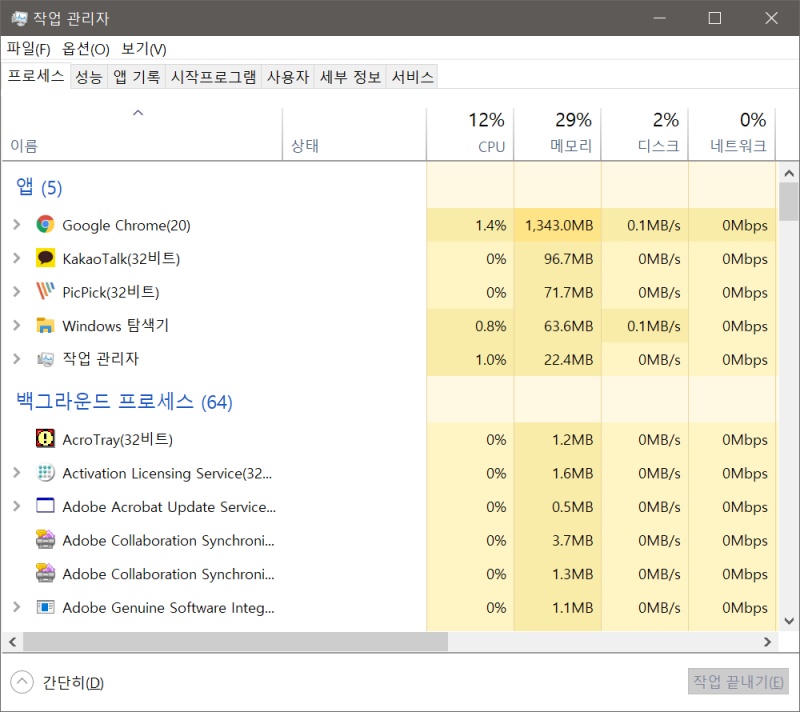Click the 앱 (5) group header
Viewport: 800px width, 712px height.
pyautogui.click(x=39, y=187)
